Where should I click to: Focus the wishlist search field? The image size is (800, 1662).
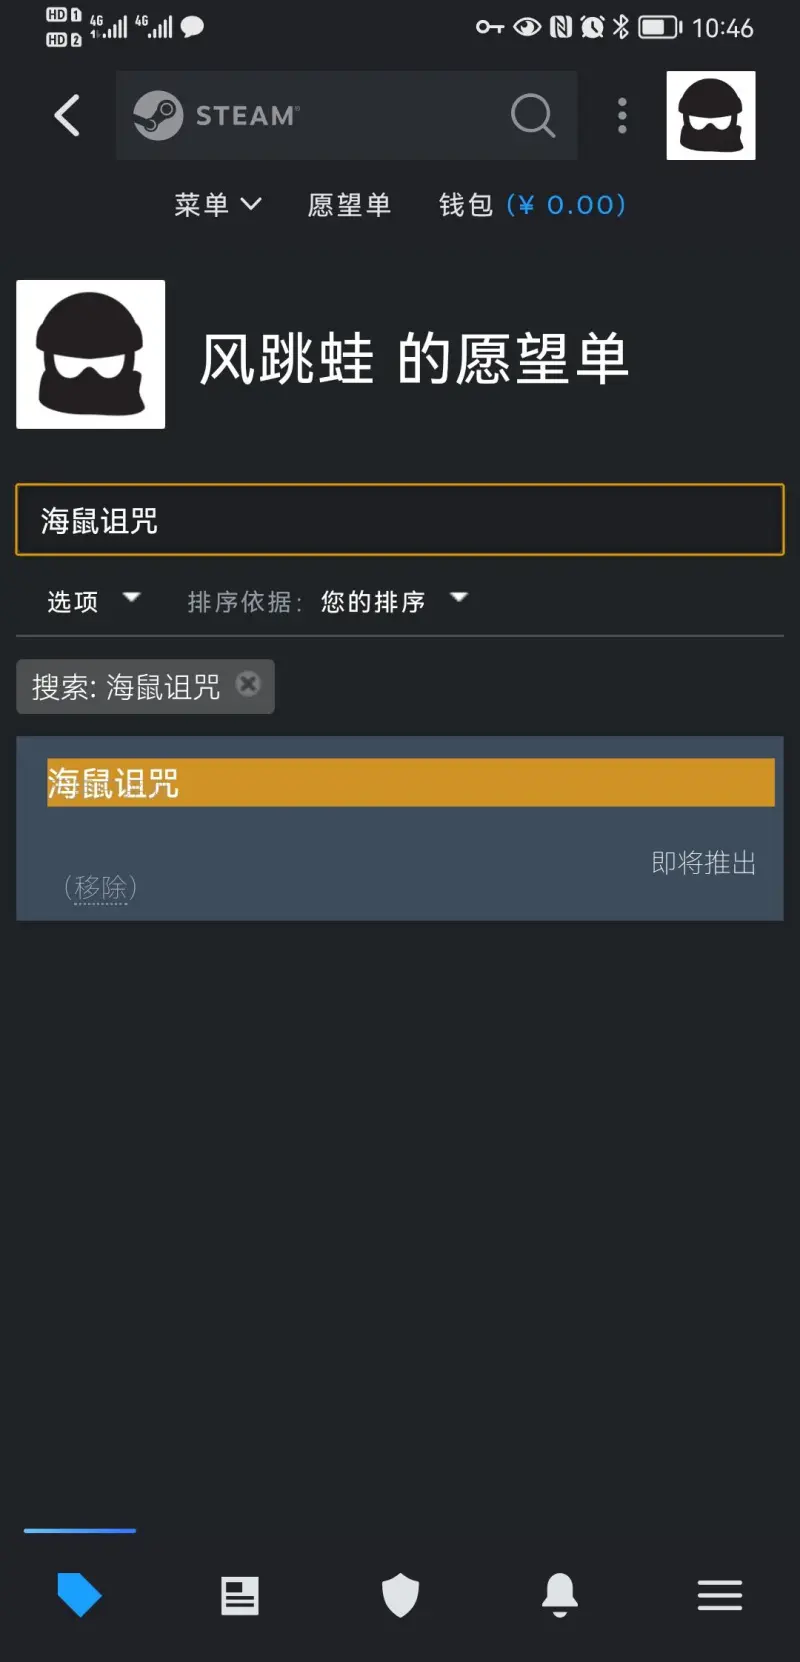[x=400, y=520]
